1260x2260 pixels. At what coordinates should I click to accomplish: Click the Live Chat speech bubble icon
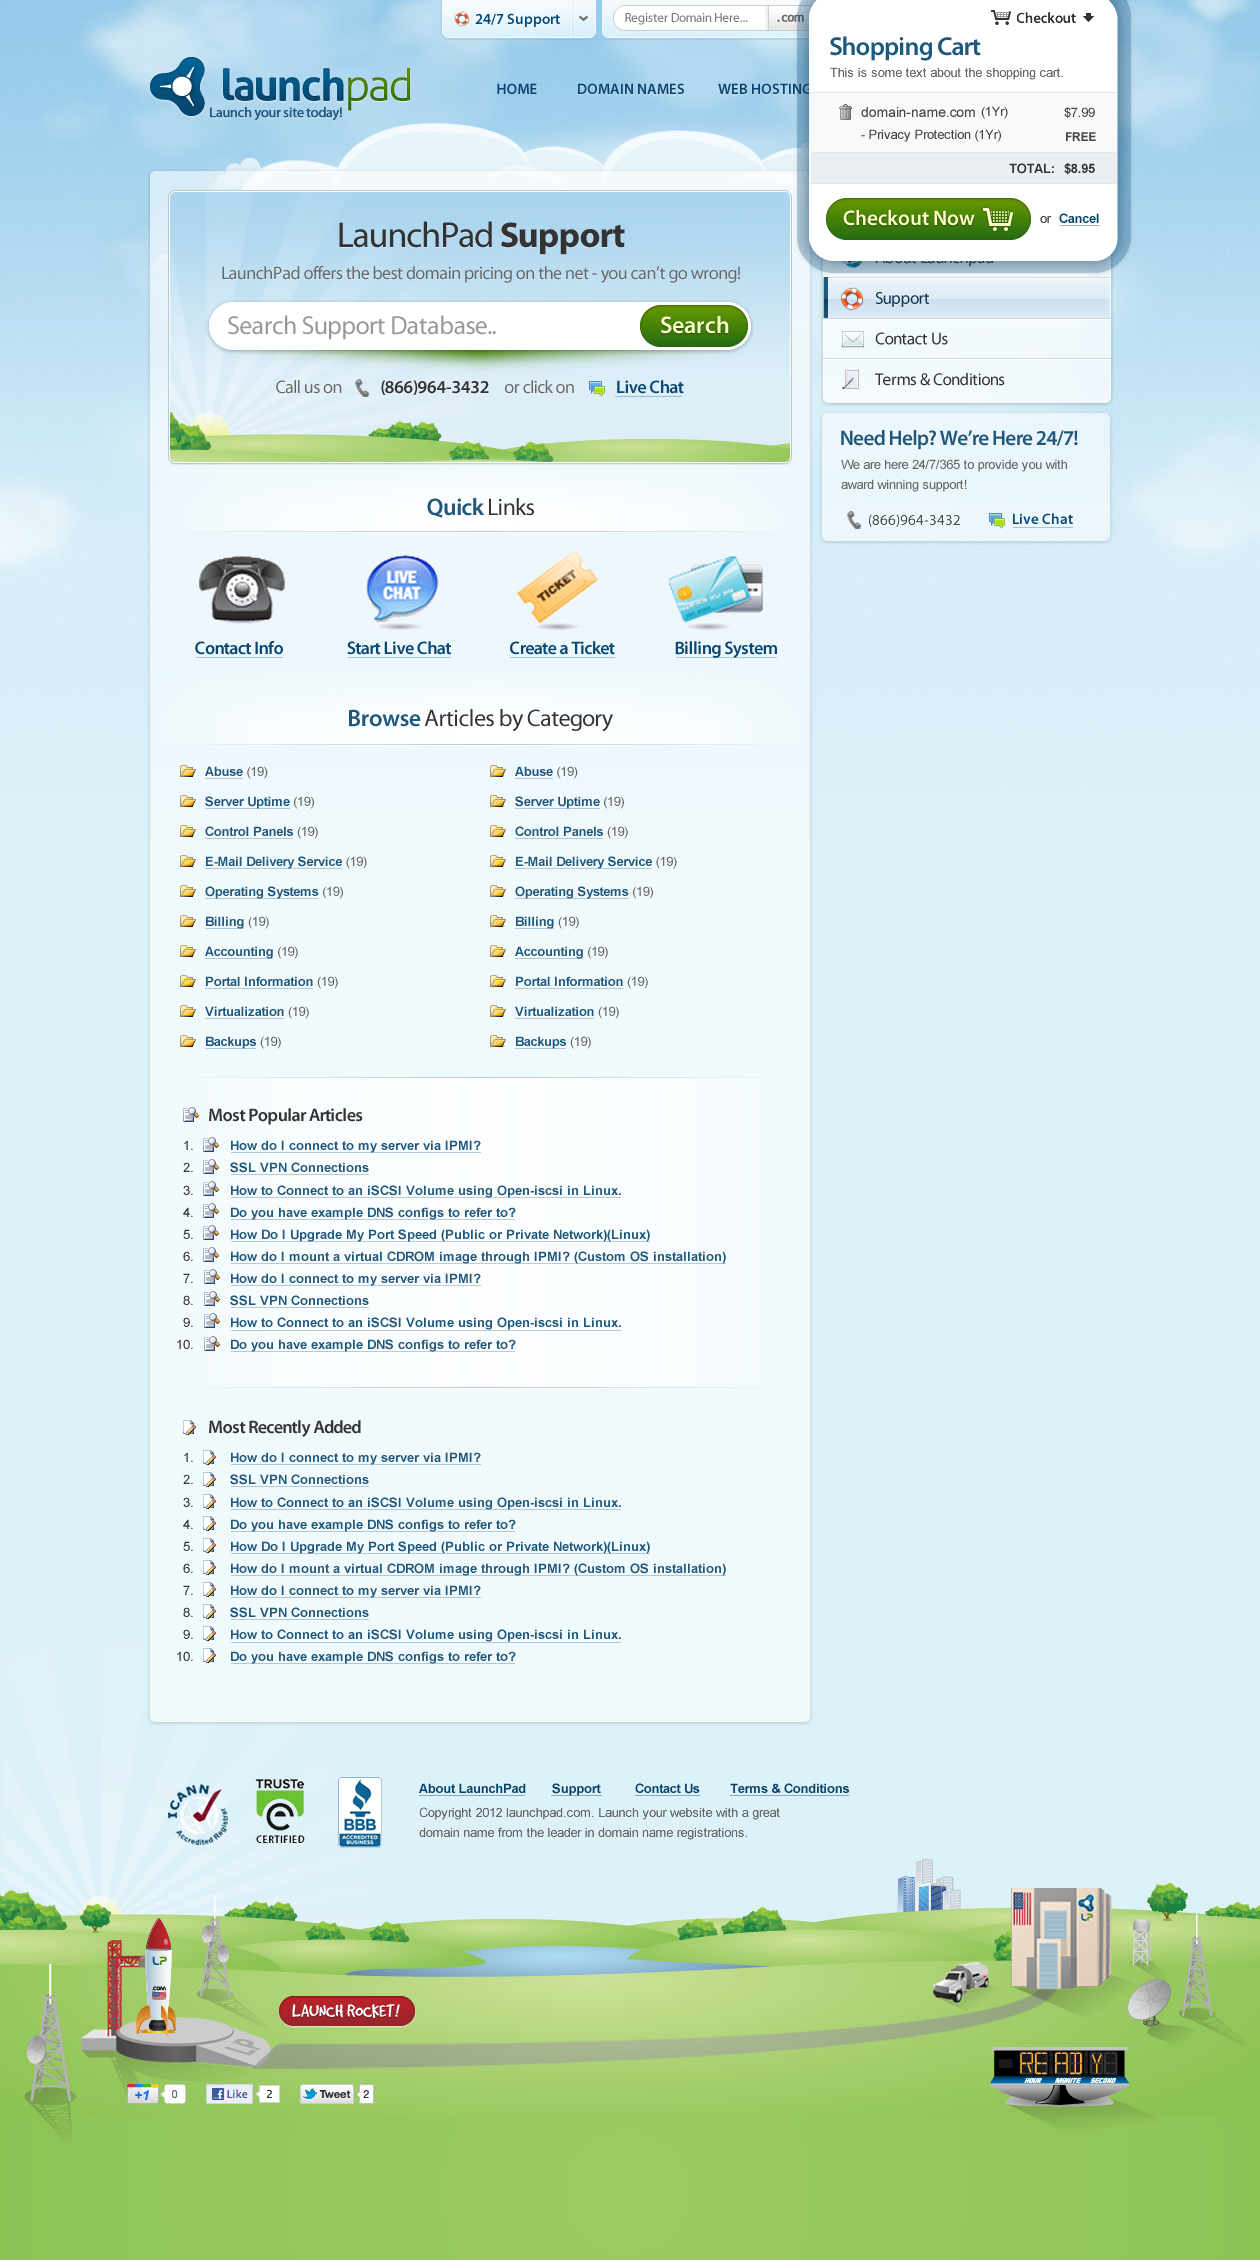point(402,590)
